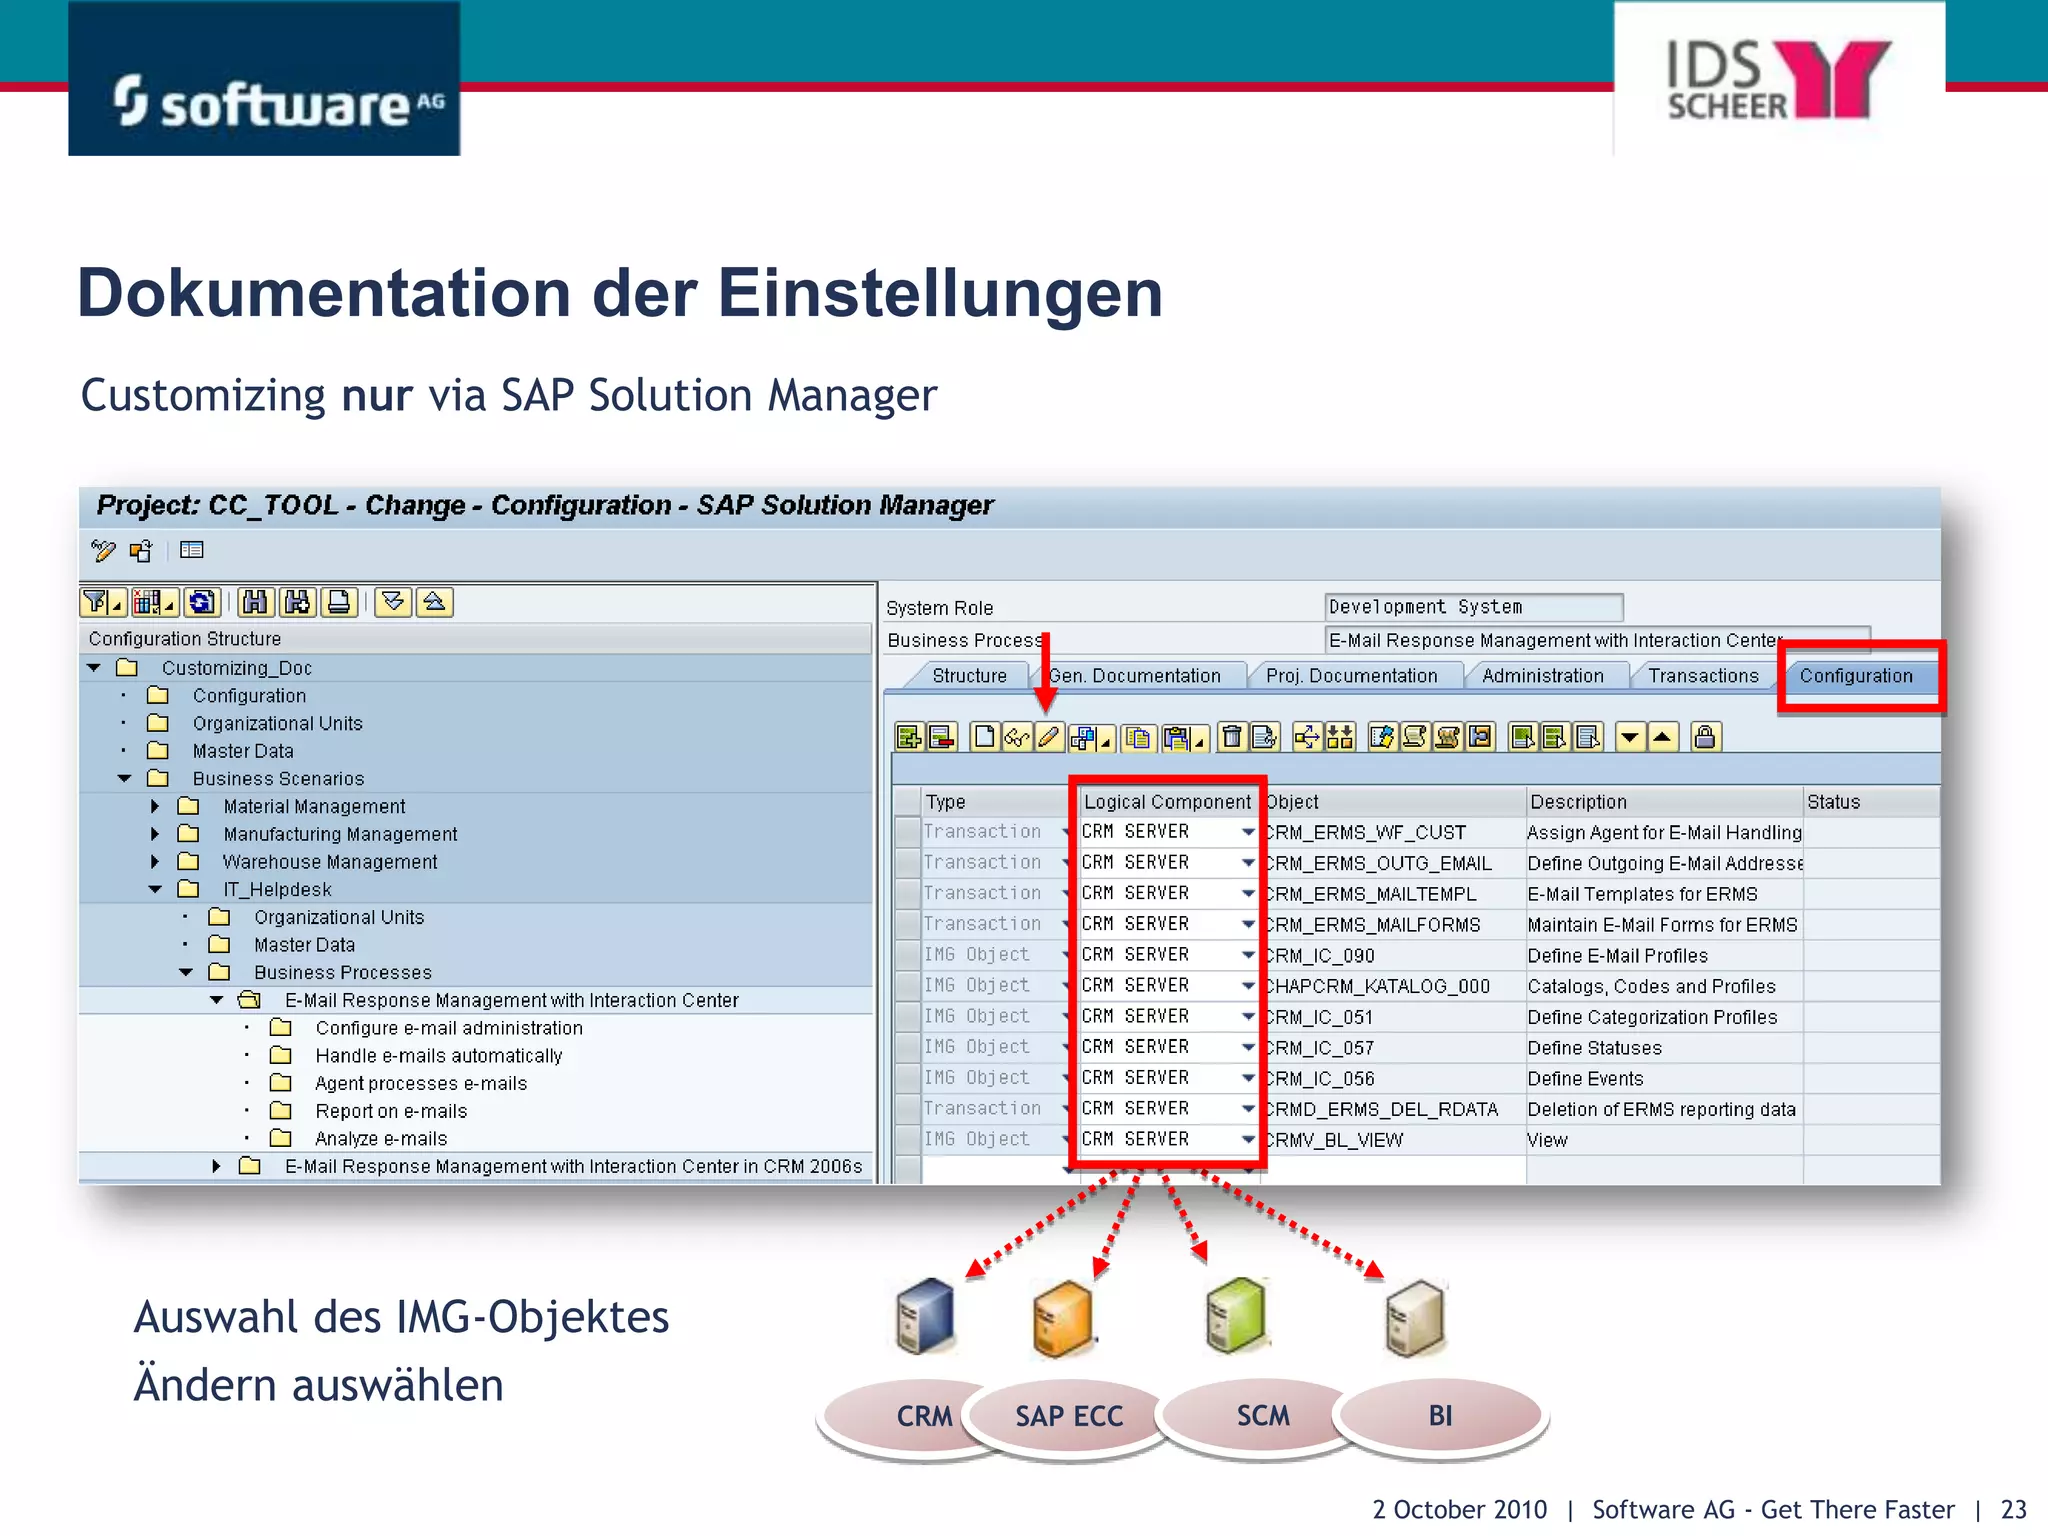Select the row for CHAPCRM_KATALOG_000

pos(908,986)
